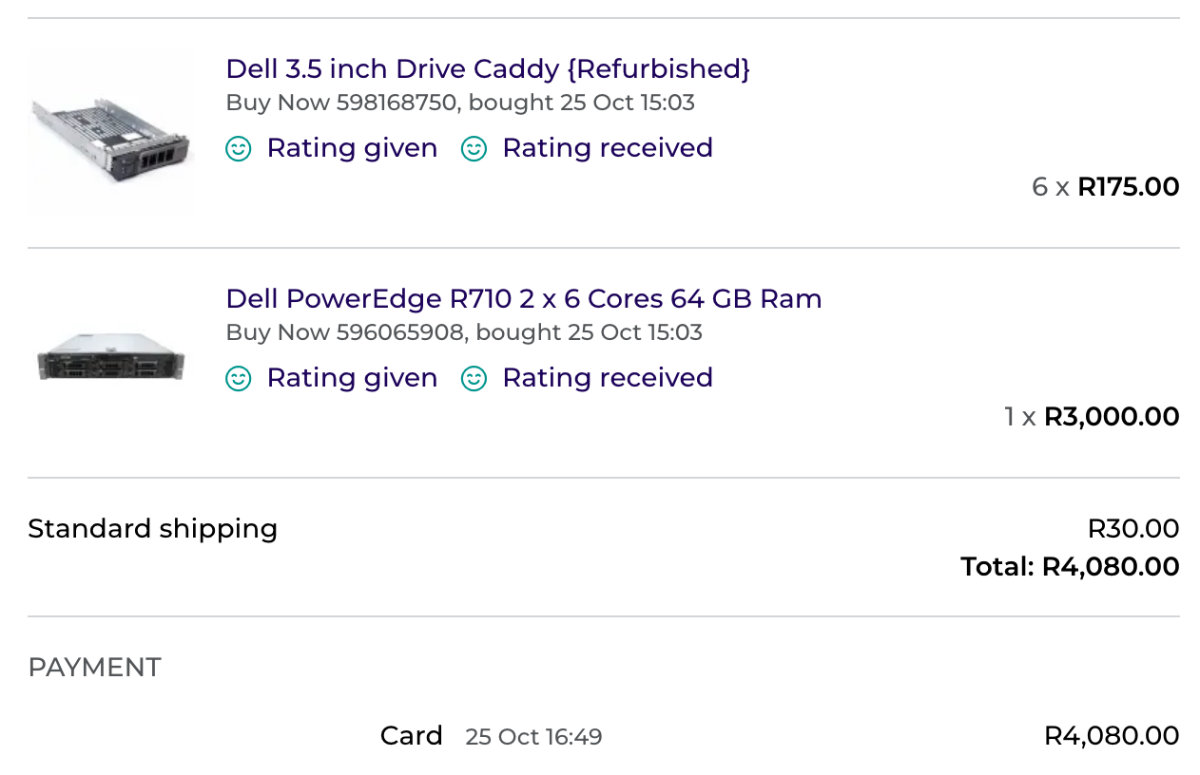
Task: Click the 1 x R3,000.00 price
Action: [x=1092, y=417]
